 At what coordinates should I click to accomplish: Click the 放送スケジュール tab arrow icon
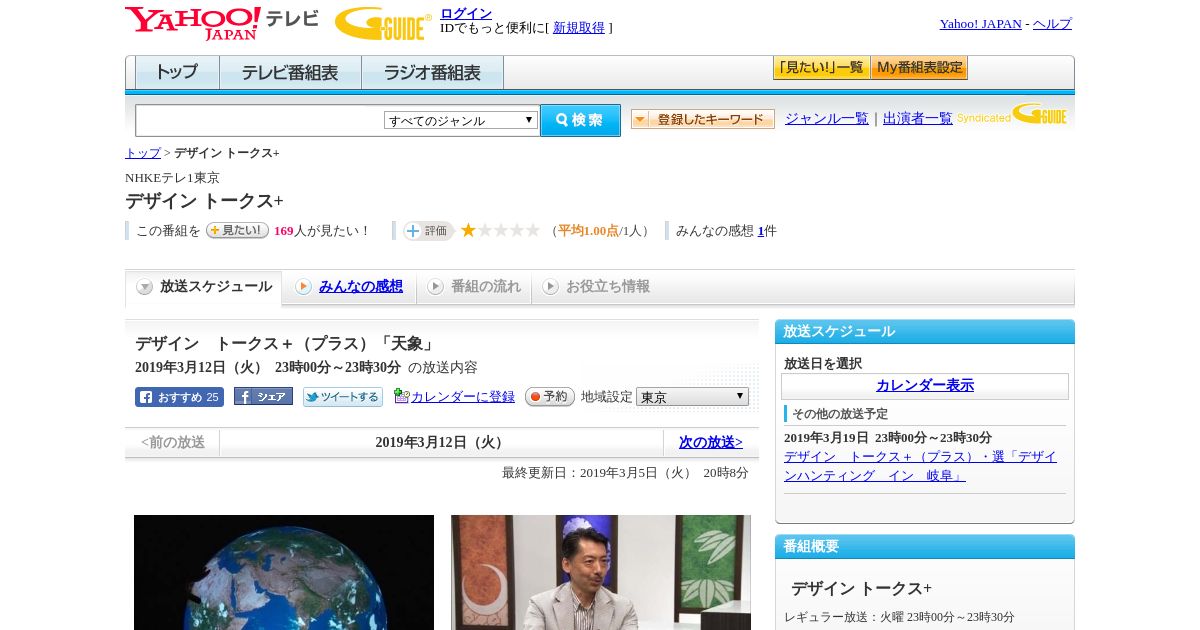145,287
